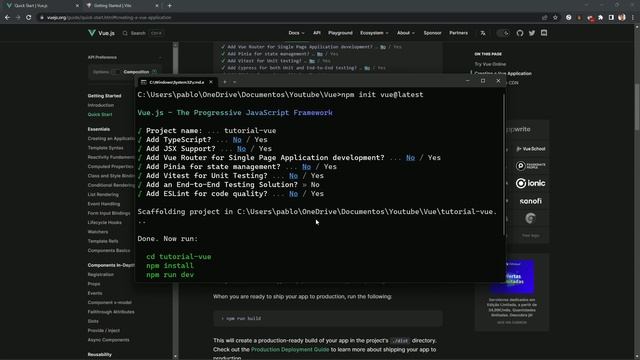Viewport: 640px width, 360px height.
Task: Open Template Syntax sidebar link
Action: pyautogui.click(x=105, y=148)
